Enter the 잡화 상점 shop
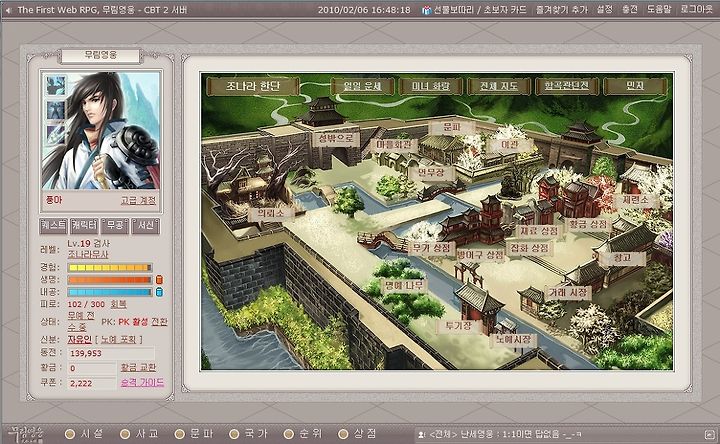This screenshot has height=444, width=720. (530, 248)
